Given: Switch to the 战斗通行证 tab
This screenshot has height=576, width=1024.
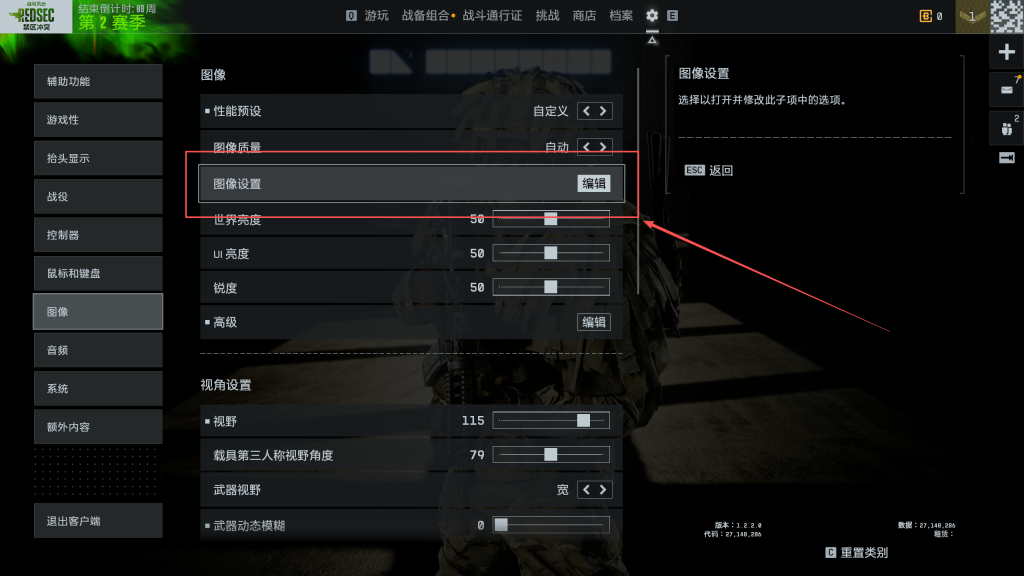Looking at the screenshot, I should point(492,16).
